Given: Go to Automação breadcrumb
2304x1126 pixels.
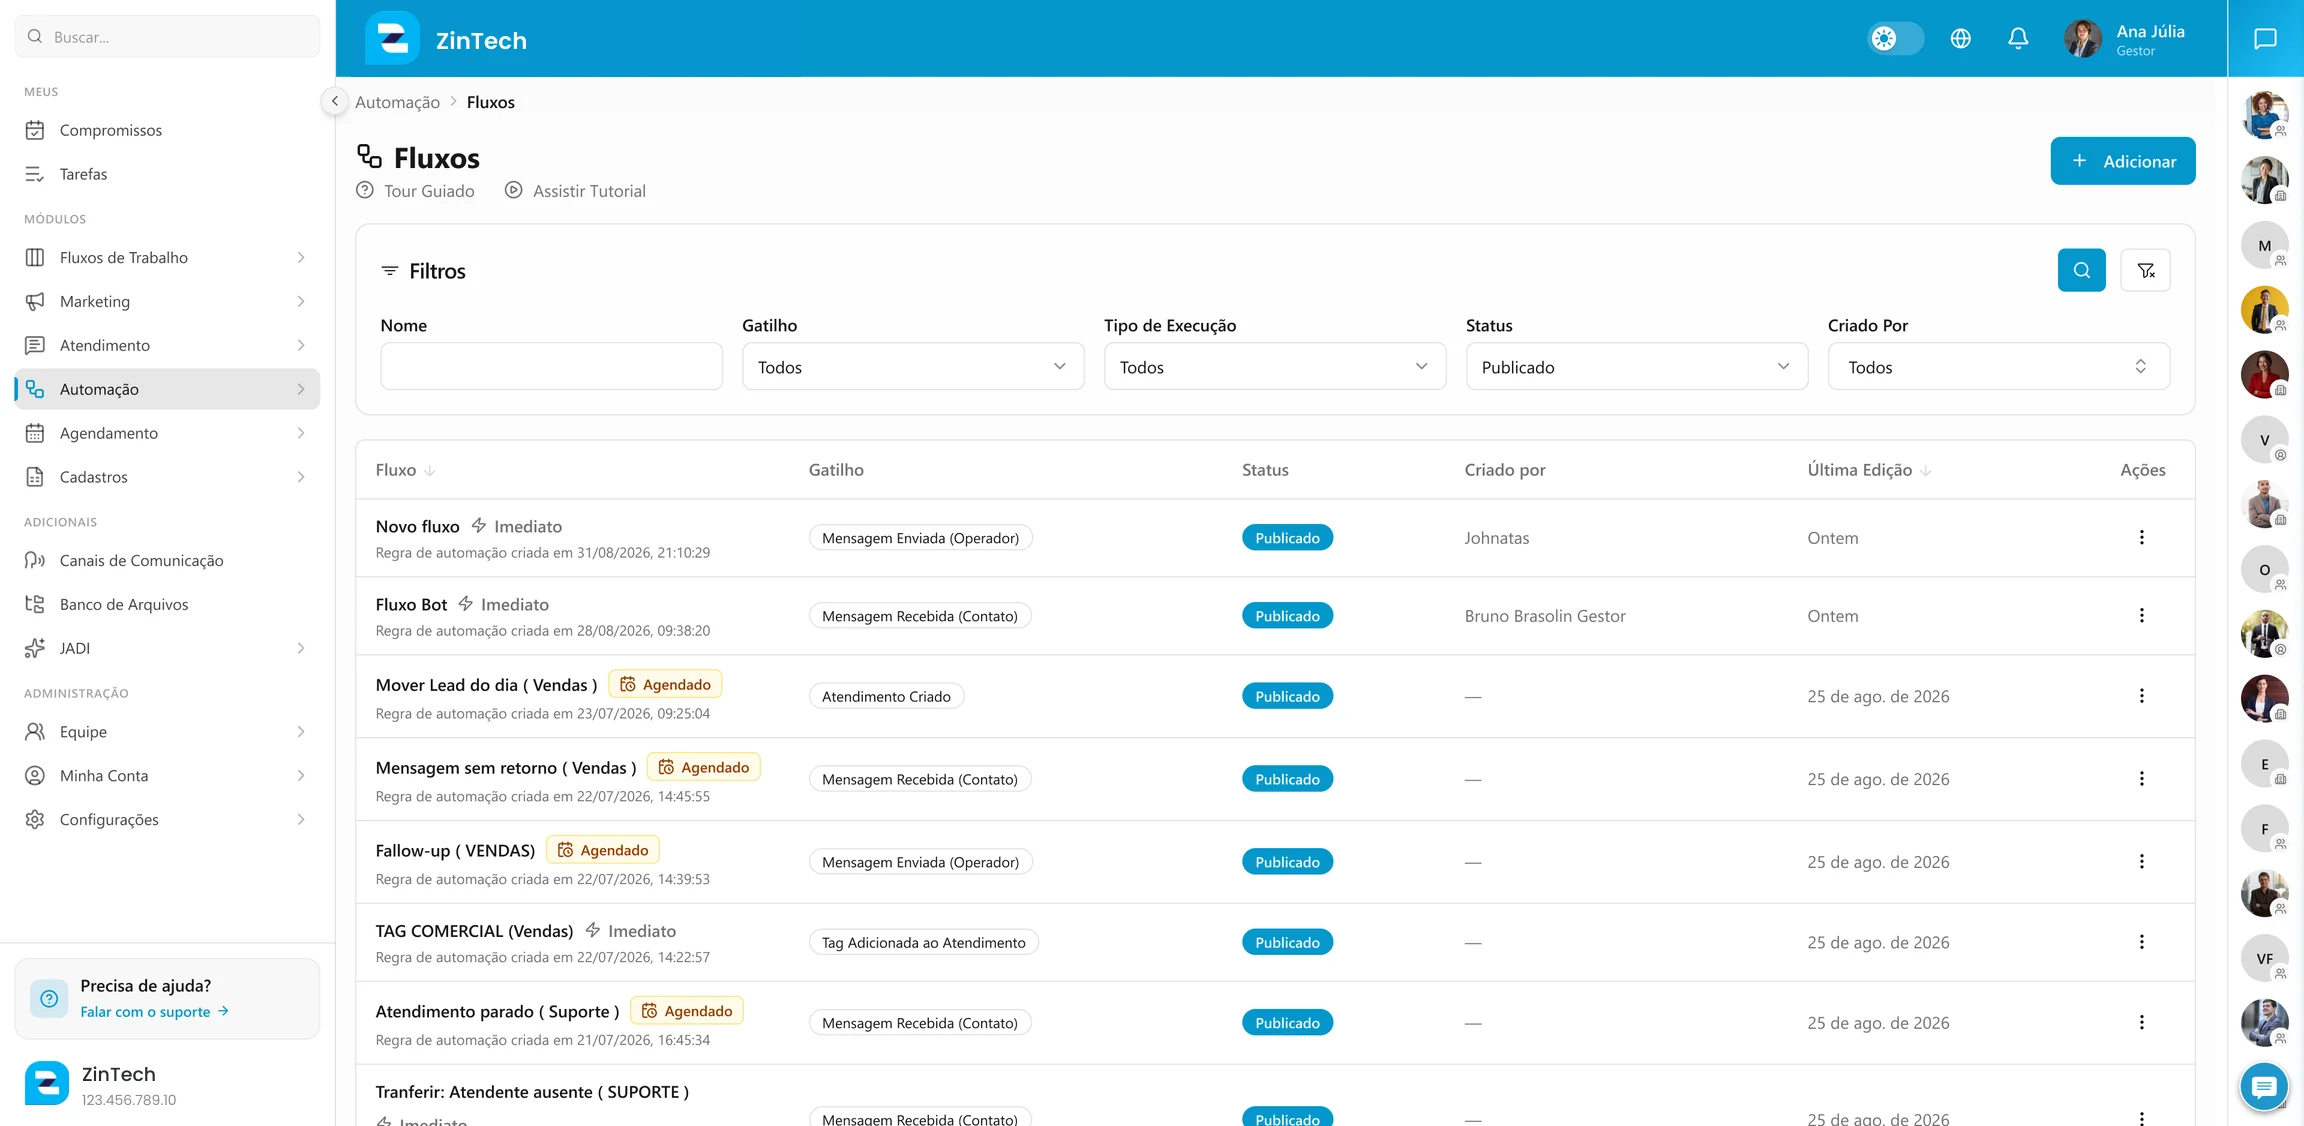Looking at the screenshot, I should coord(397,102).
